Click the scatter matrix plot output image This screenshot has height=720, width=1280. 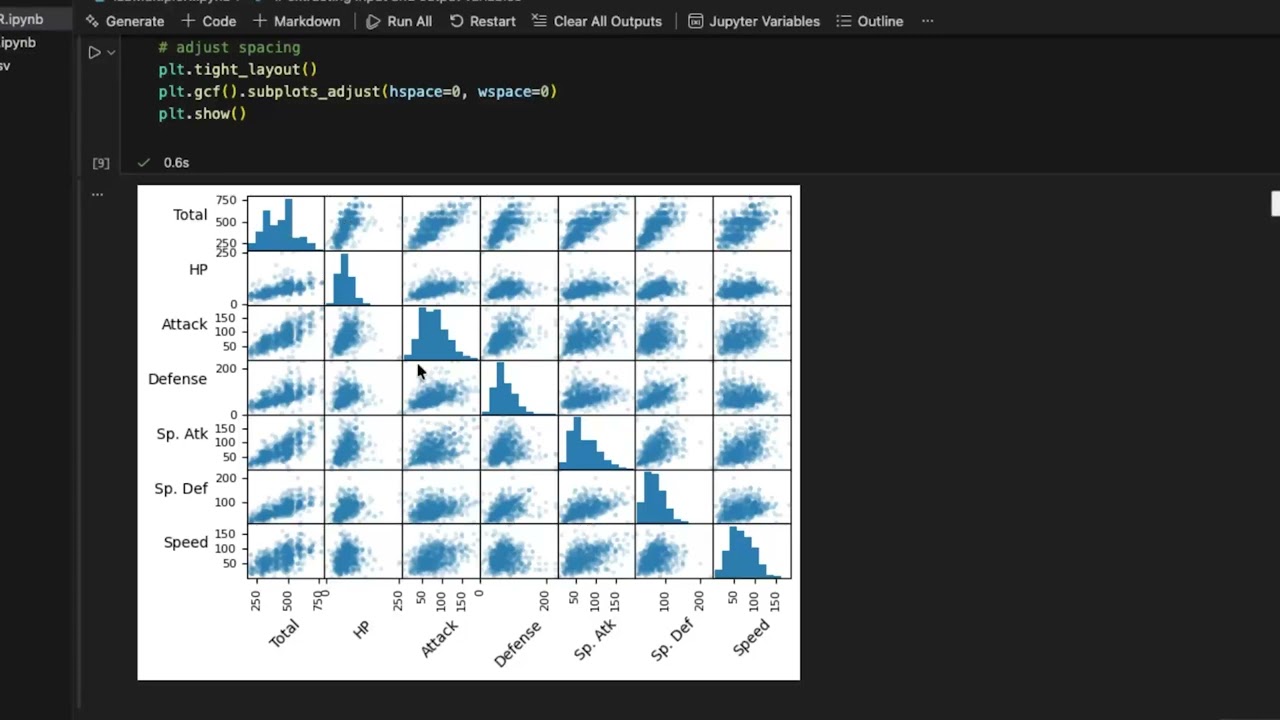468,432
